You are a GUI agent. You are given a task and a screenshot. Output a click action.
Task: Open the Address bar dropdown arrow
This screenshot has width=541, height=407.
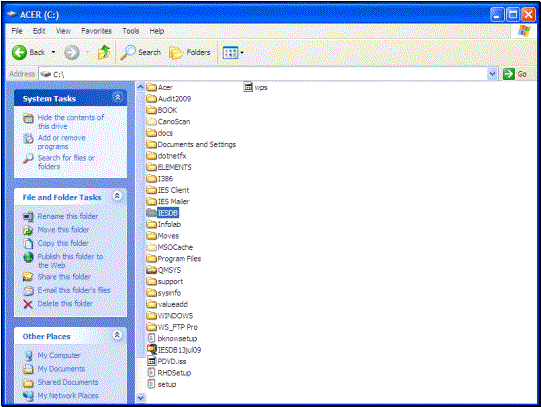[x=492, y=73]
